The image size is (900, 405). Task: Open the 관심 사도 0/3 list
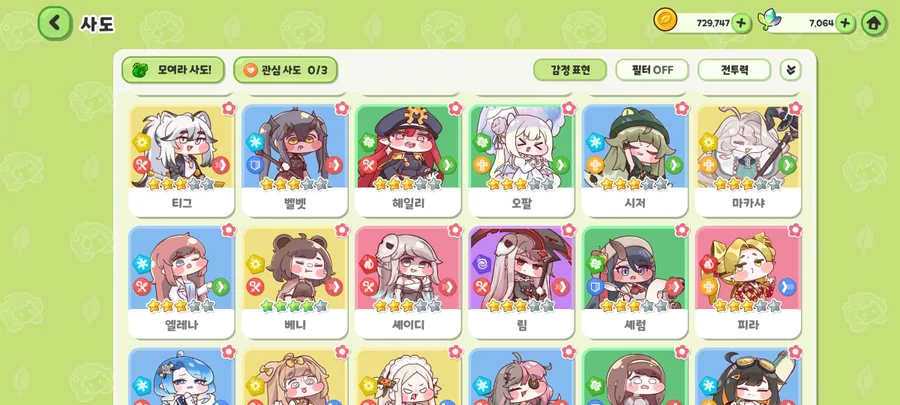(285, 70)
